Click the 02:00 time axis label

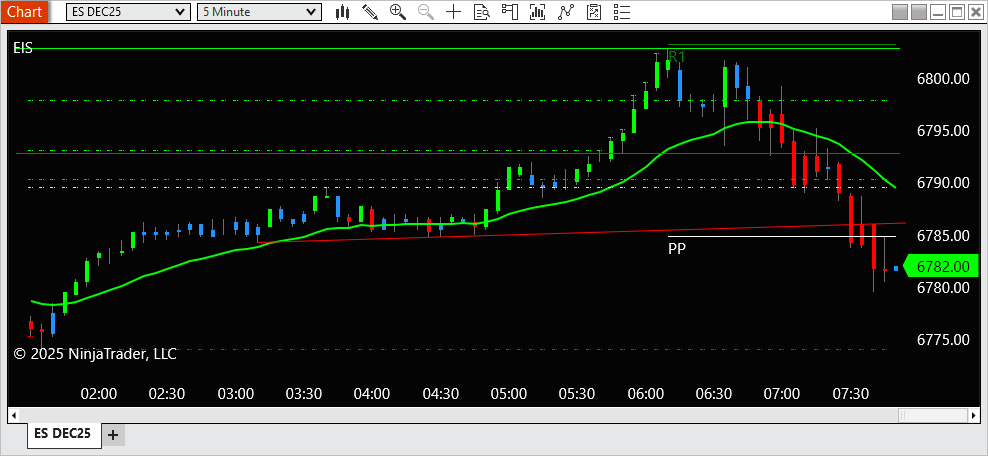point(99,394)
